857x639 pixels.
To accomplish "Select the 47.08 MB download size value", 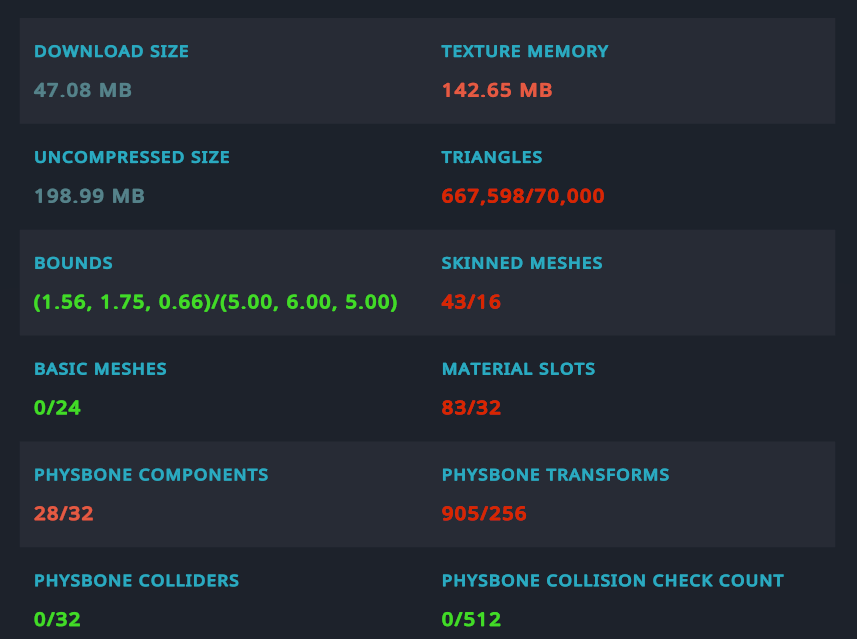I will 83,90.
